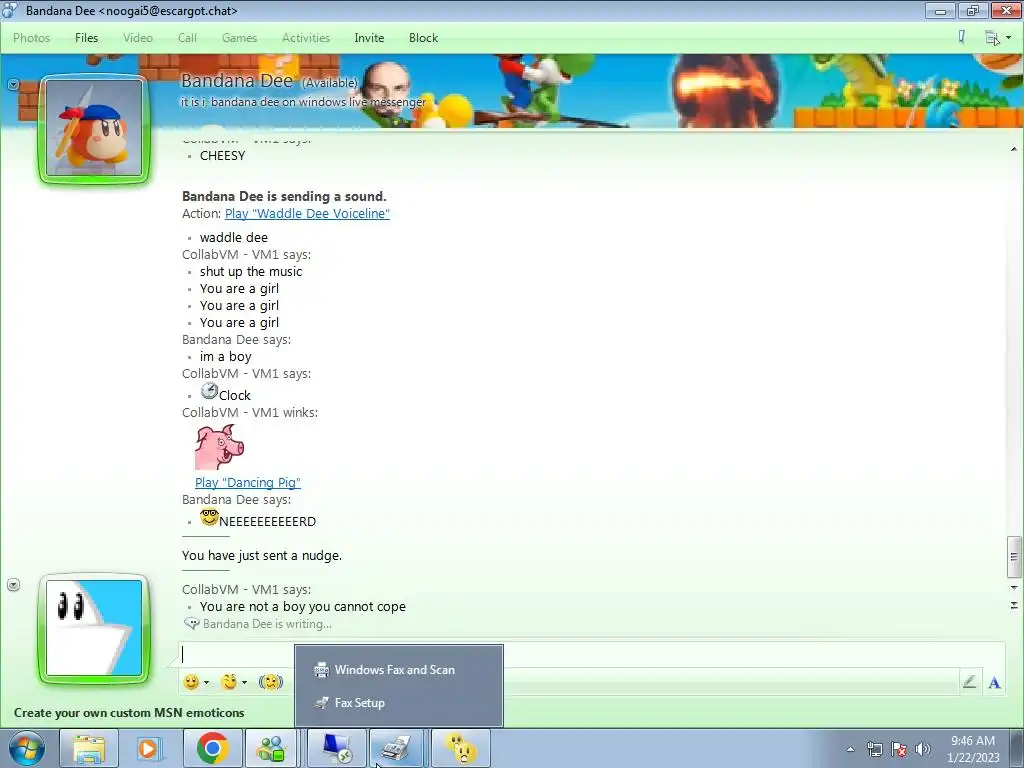
Task: Click 'You have just sent a nudge.' text
Action: click(262, 556)
